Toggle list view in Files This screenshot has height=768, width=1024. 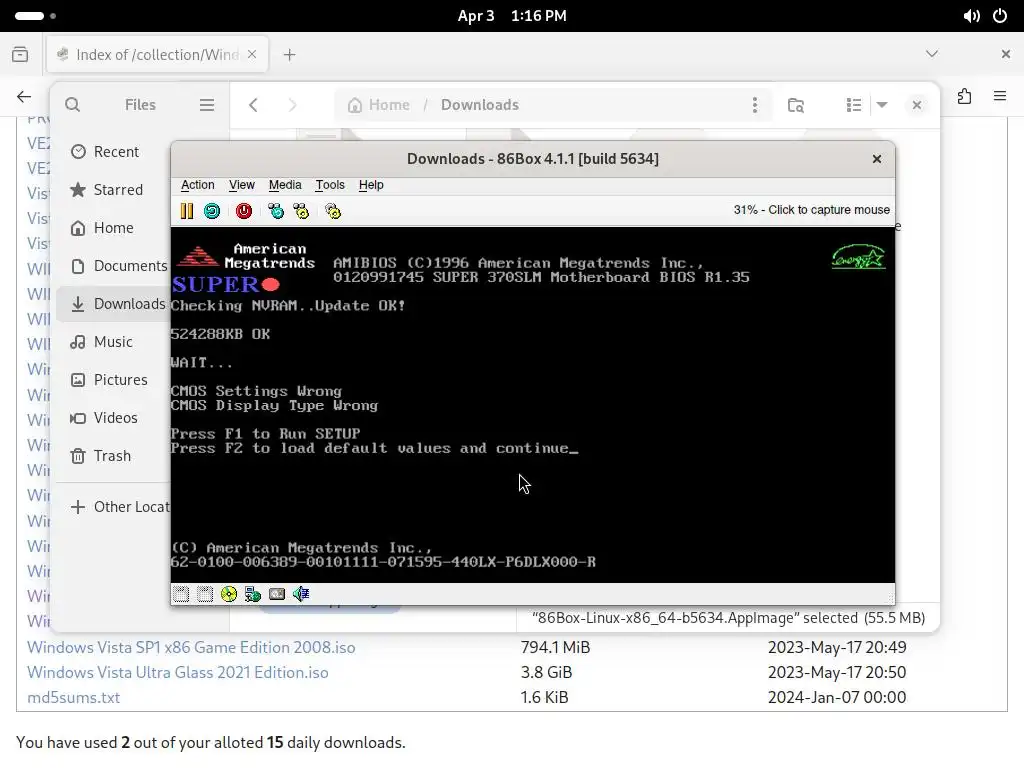click(x=854, y=105)
